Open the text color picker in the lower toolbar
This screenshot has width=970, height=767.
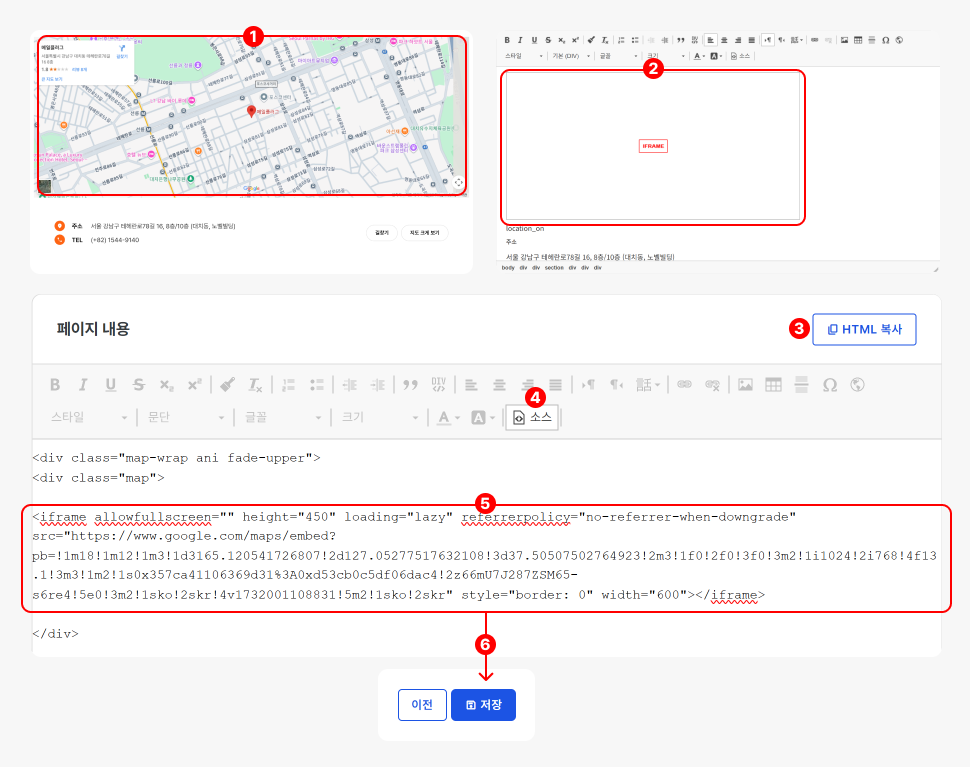[448, 418]
